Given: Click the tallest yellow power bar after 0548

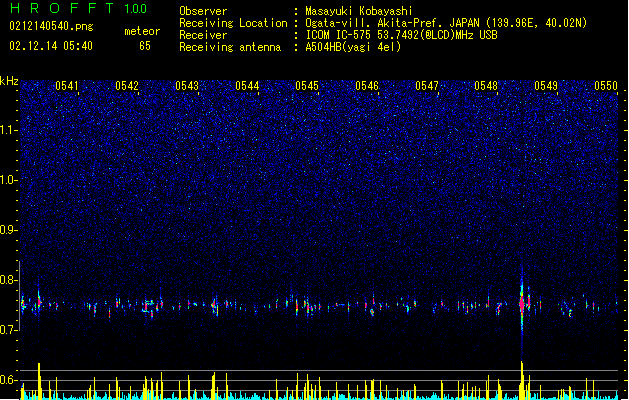Looking at the screenshot, I should (x=522, y=380).
